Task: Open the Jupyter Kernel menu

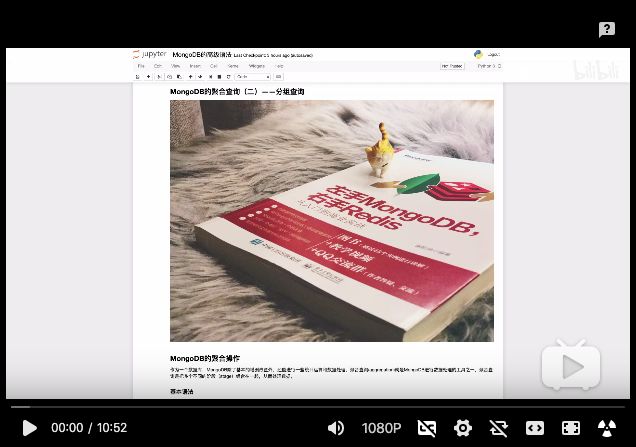Action: pyautogui.click(x=233, y=66)
